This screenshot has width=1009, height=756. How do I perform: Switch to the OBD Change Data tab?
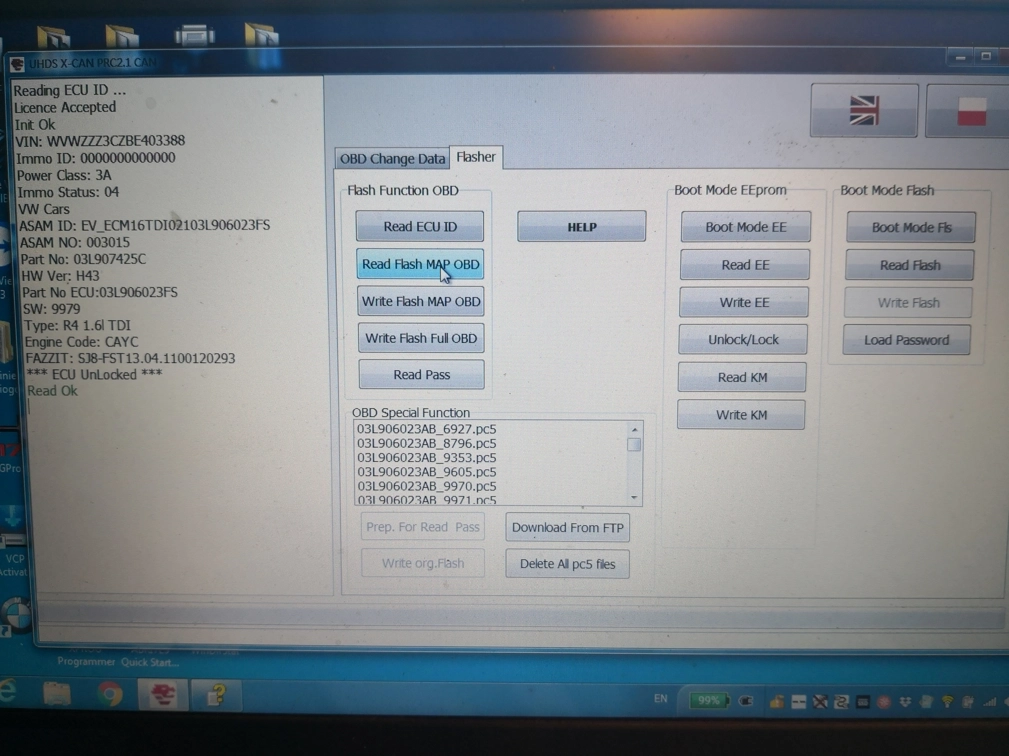click(393, 158)
